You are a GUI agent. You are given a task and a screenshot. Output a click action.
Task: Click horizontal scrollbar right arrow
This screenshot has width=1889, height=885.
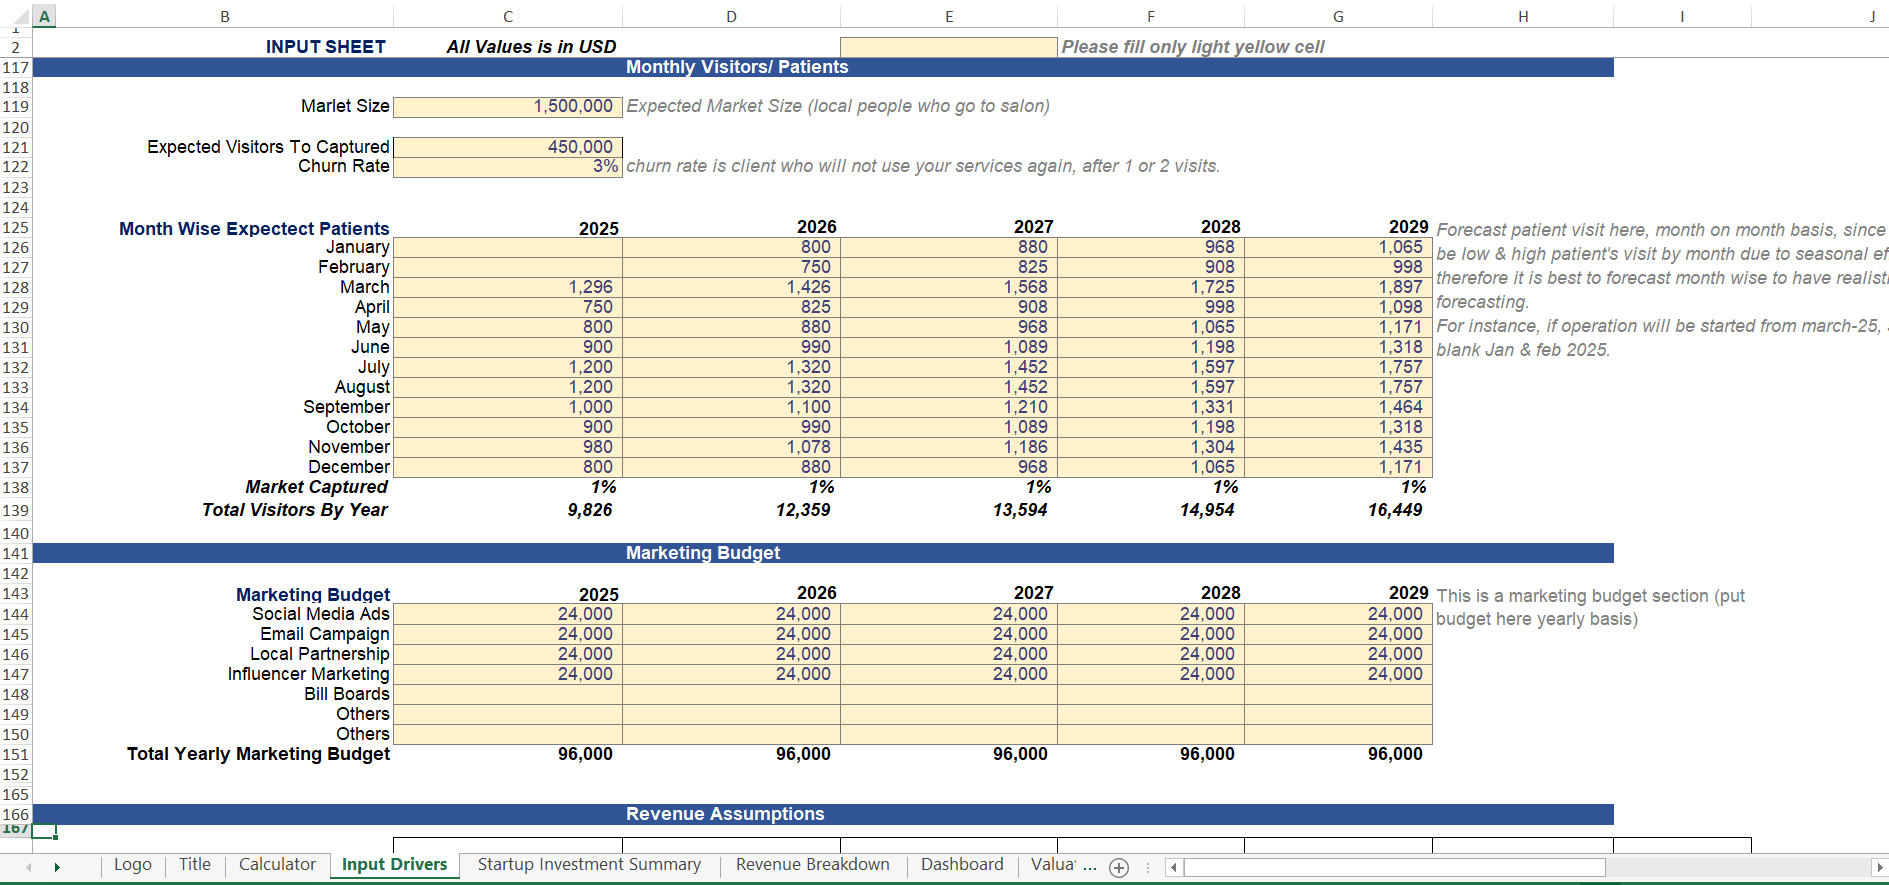(x=1878, y=868)
